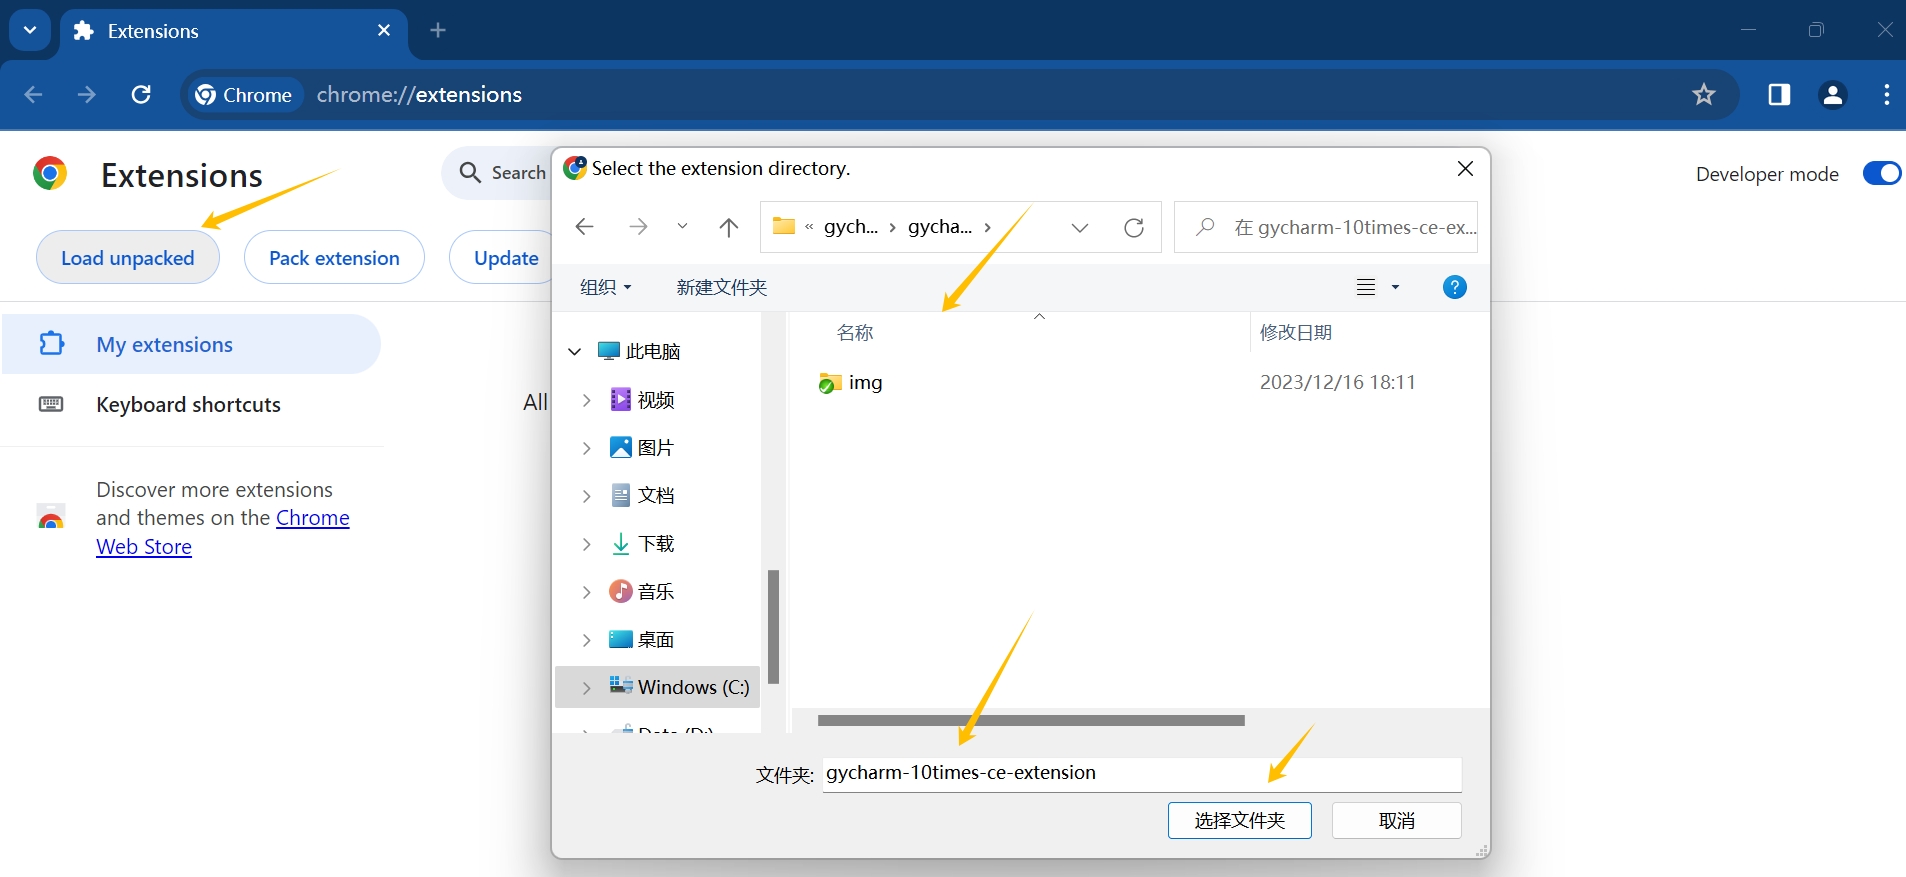Expand 视频 folder node
The width and height of the screenshot is (1906, 877).
(587, 400)
